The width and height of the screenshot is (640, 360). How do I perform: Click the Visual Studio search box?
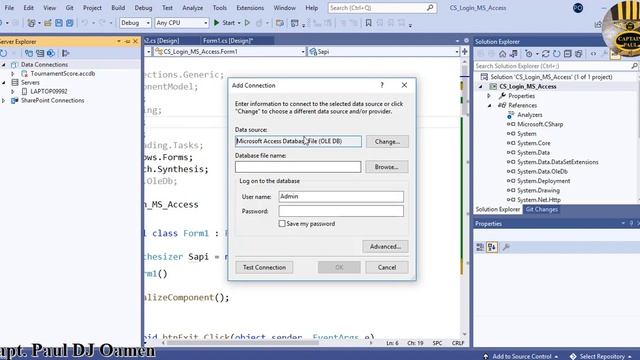pyautogui.click(x=382, y=8)
